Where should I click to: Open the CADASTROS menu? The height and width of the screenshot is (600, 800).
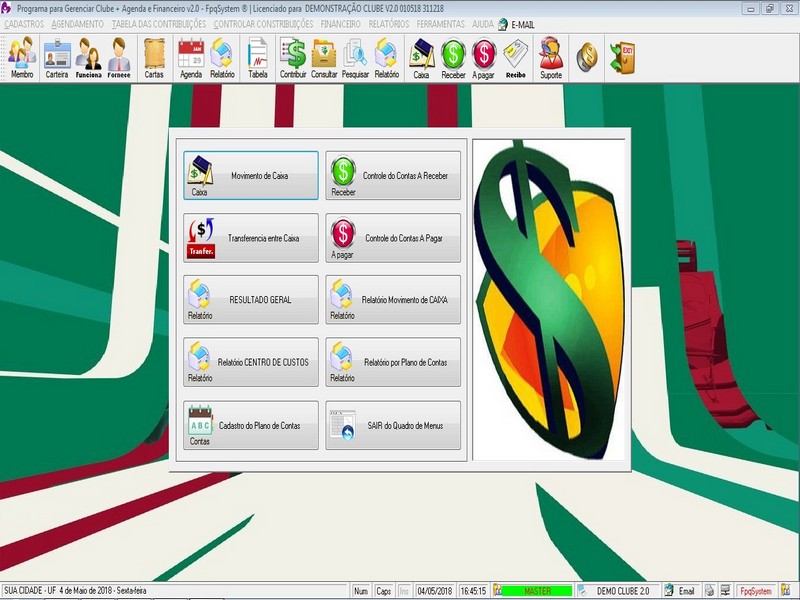(24, 23)
